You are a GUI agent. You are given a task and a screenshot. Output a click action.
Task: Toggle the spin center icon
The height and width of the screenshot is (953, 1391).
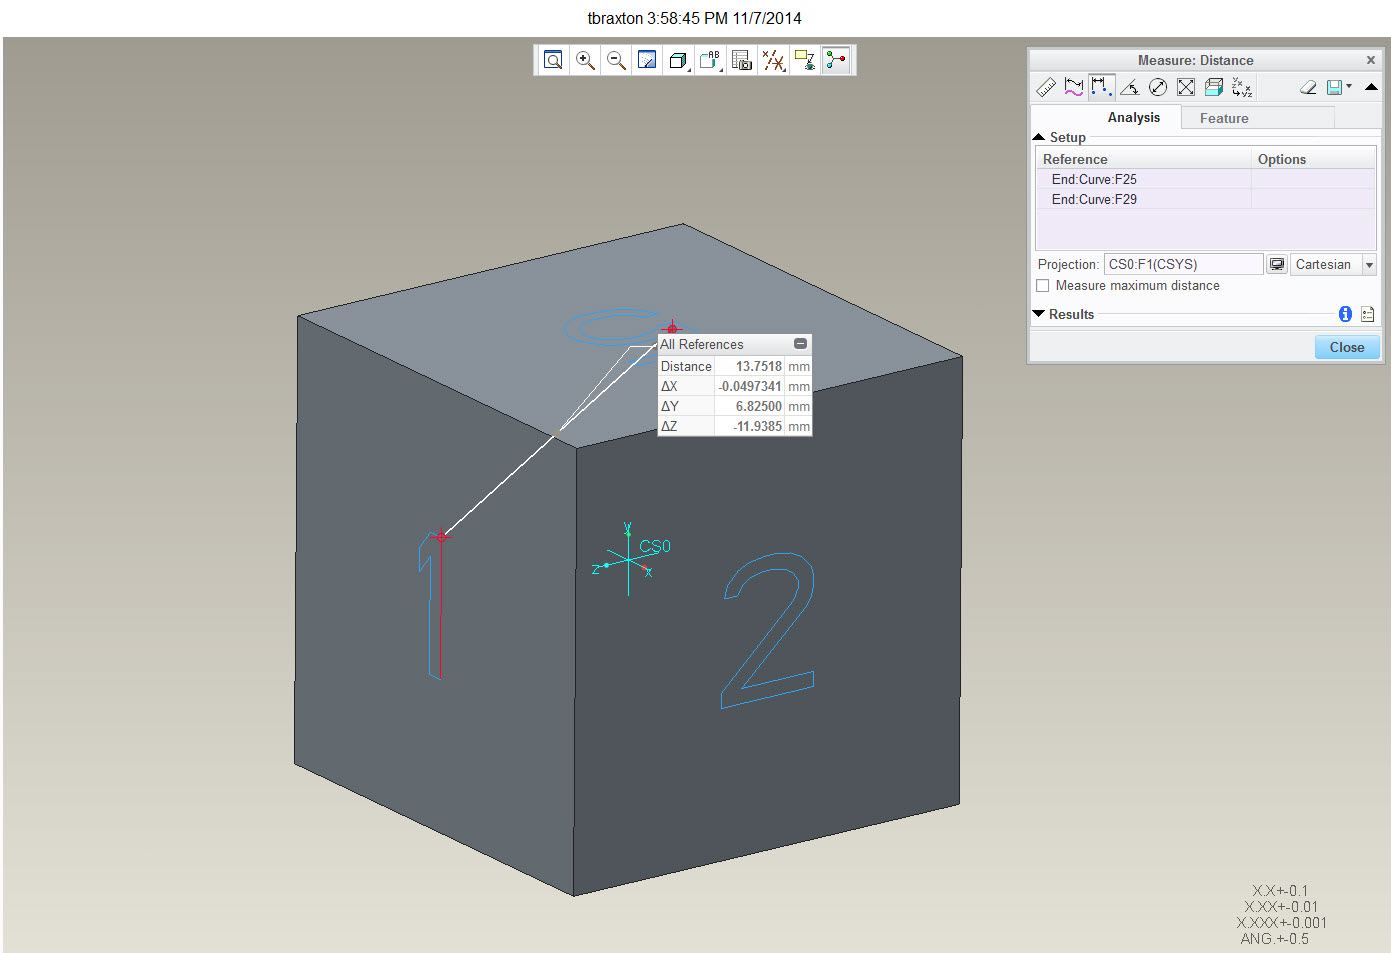point(836,60)
